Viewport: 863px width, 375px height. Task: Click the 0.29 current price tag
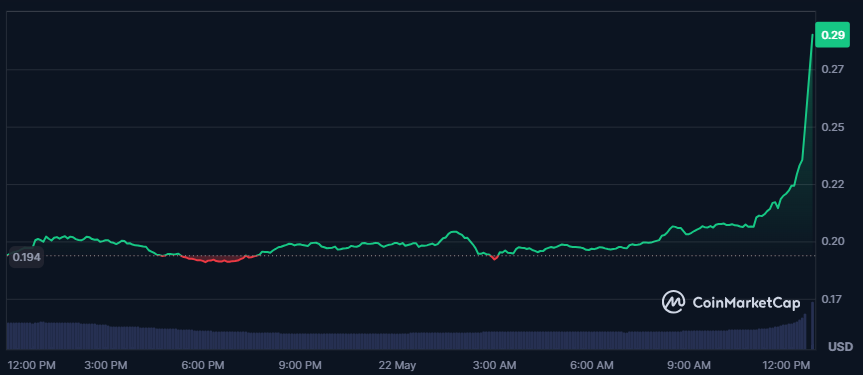[x=832, y=35]
